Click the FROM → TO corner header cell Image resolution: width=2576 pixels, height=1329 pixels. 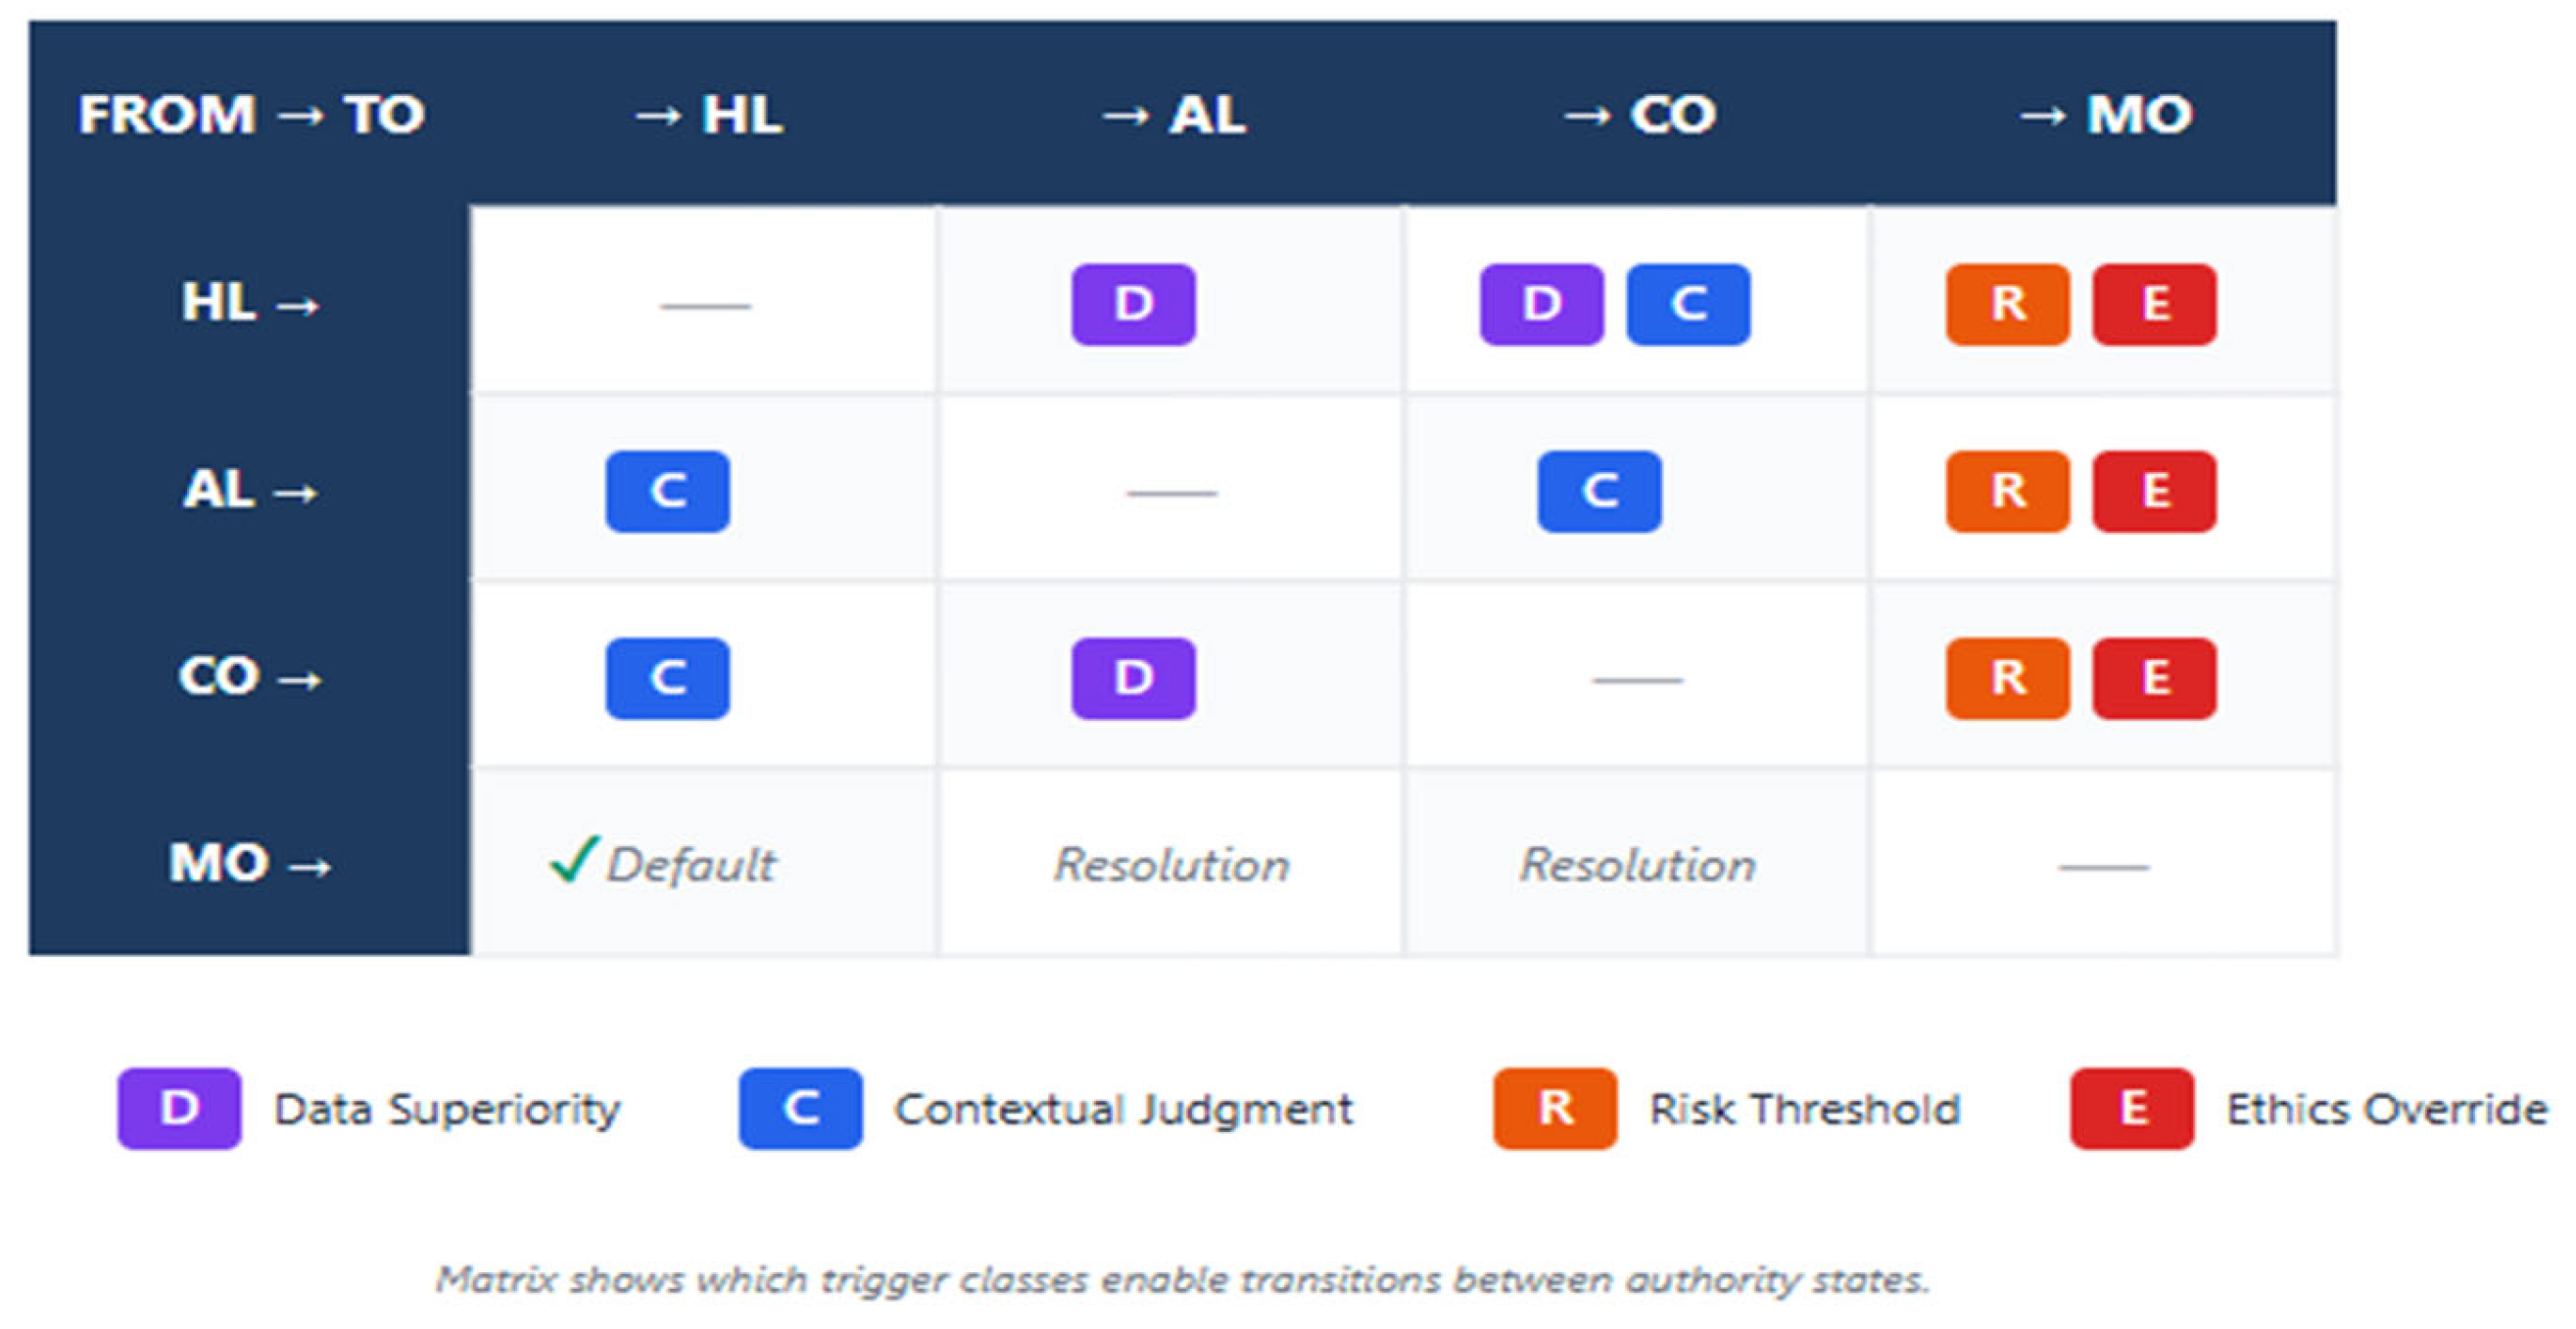coord(251,114)
